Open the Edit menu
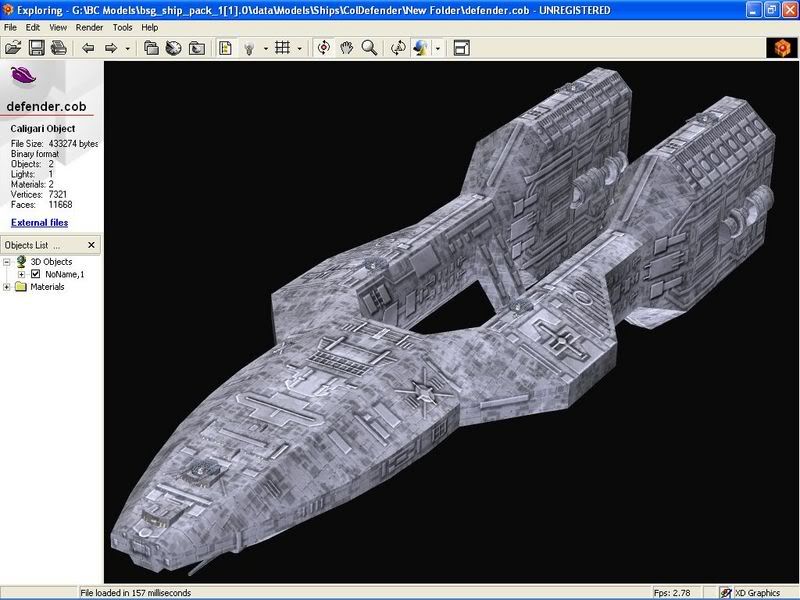800x600 pixels. pyautogui.click(x=33, y=28)
